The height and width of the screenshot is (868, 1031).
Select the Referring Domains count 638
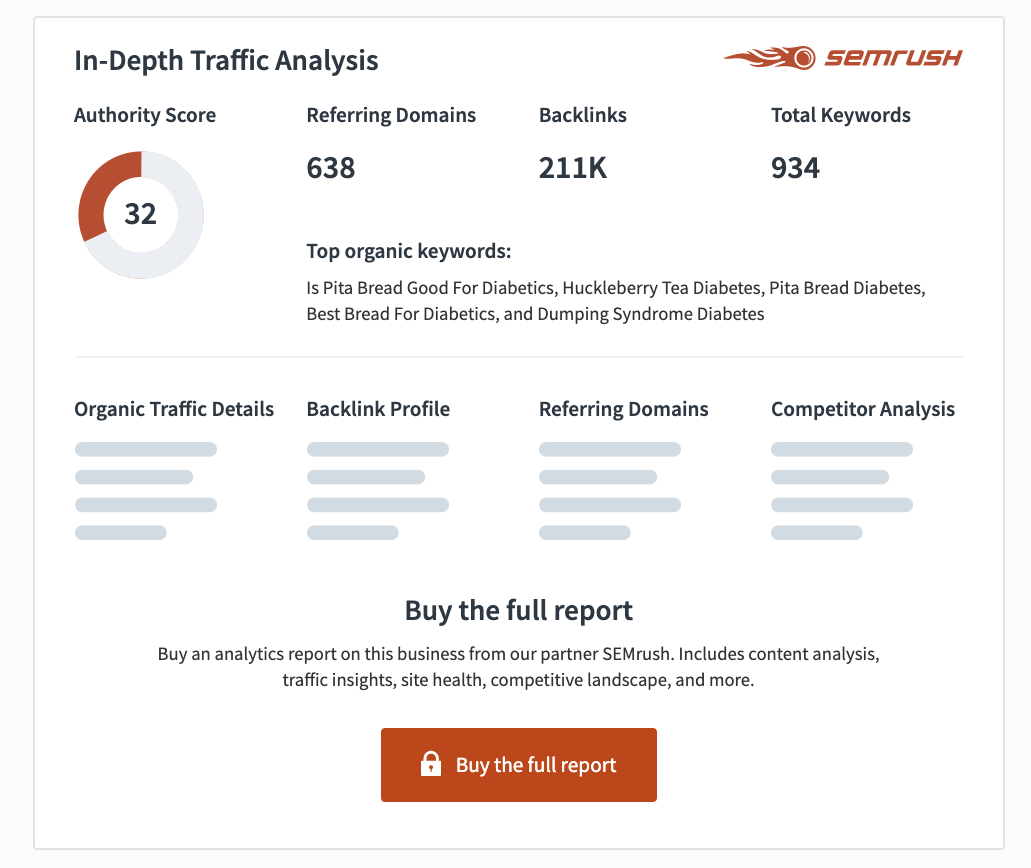[x=331, y=168]
